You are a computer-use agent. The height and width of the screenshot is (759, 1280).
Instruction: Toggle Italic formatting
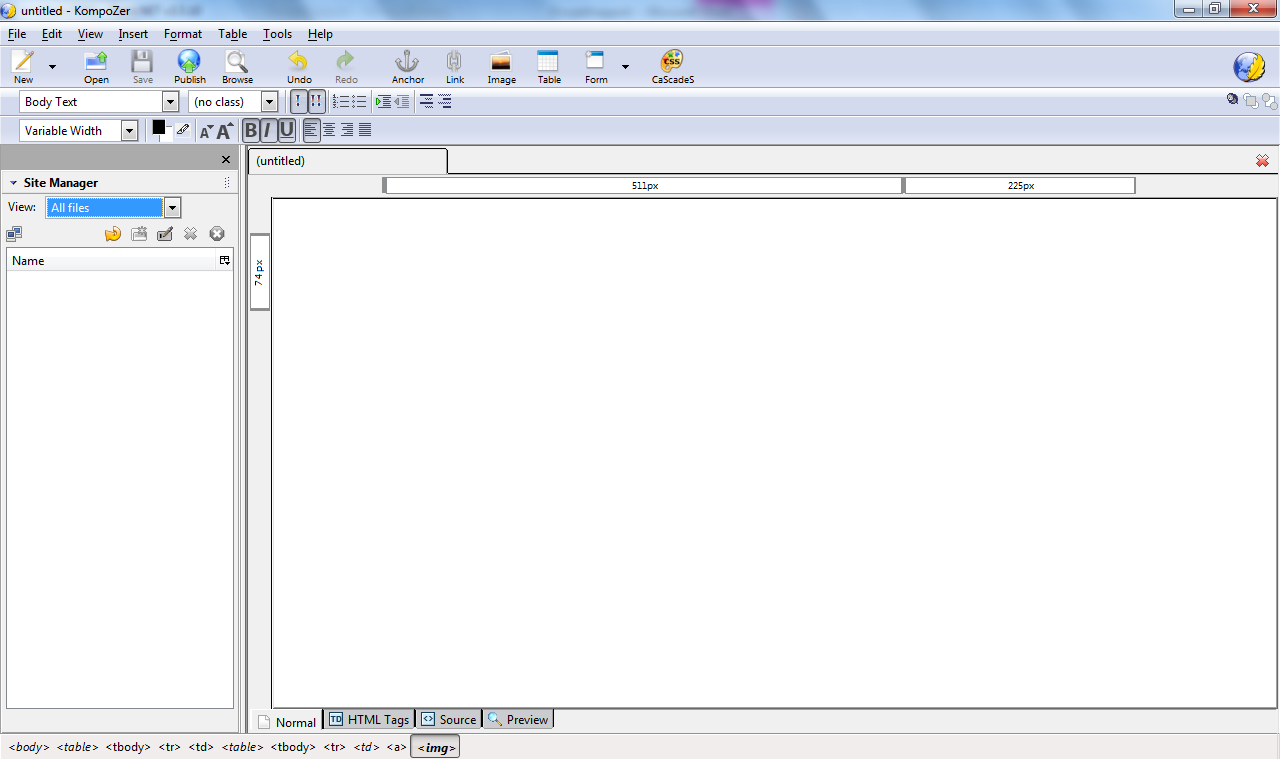tap(268, 130)
